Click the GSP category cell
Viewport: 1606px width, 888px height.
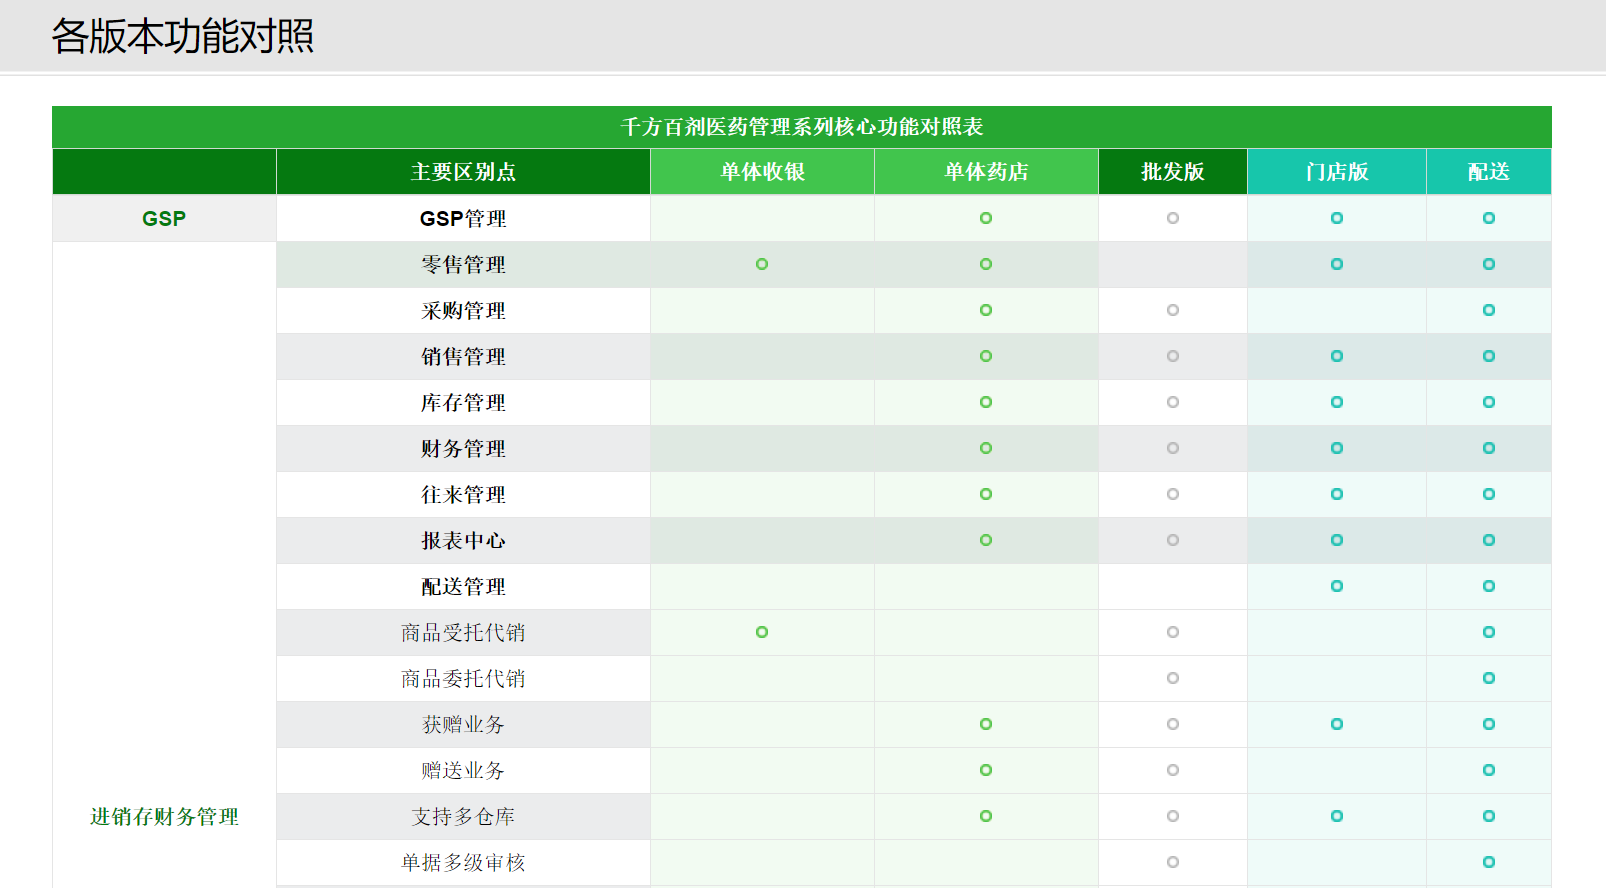click(164, 218)
